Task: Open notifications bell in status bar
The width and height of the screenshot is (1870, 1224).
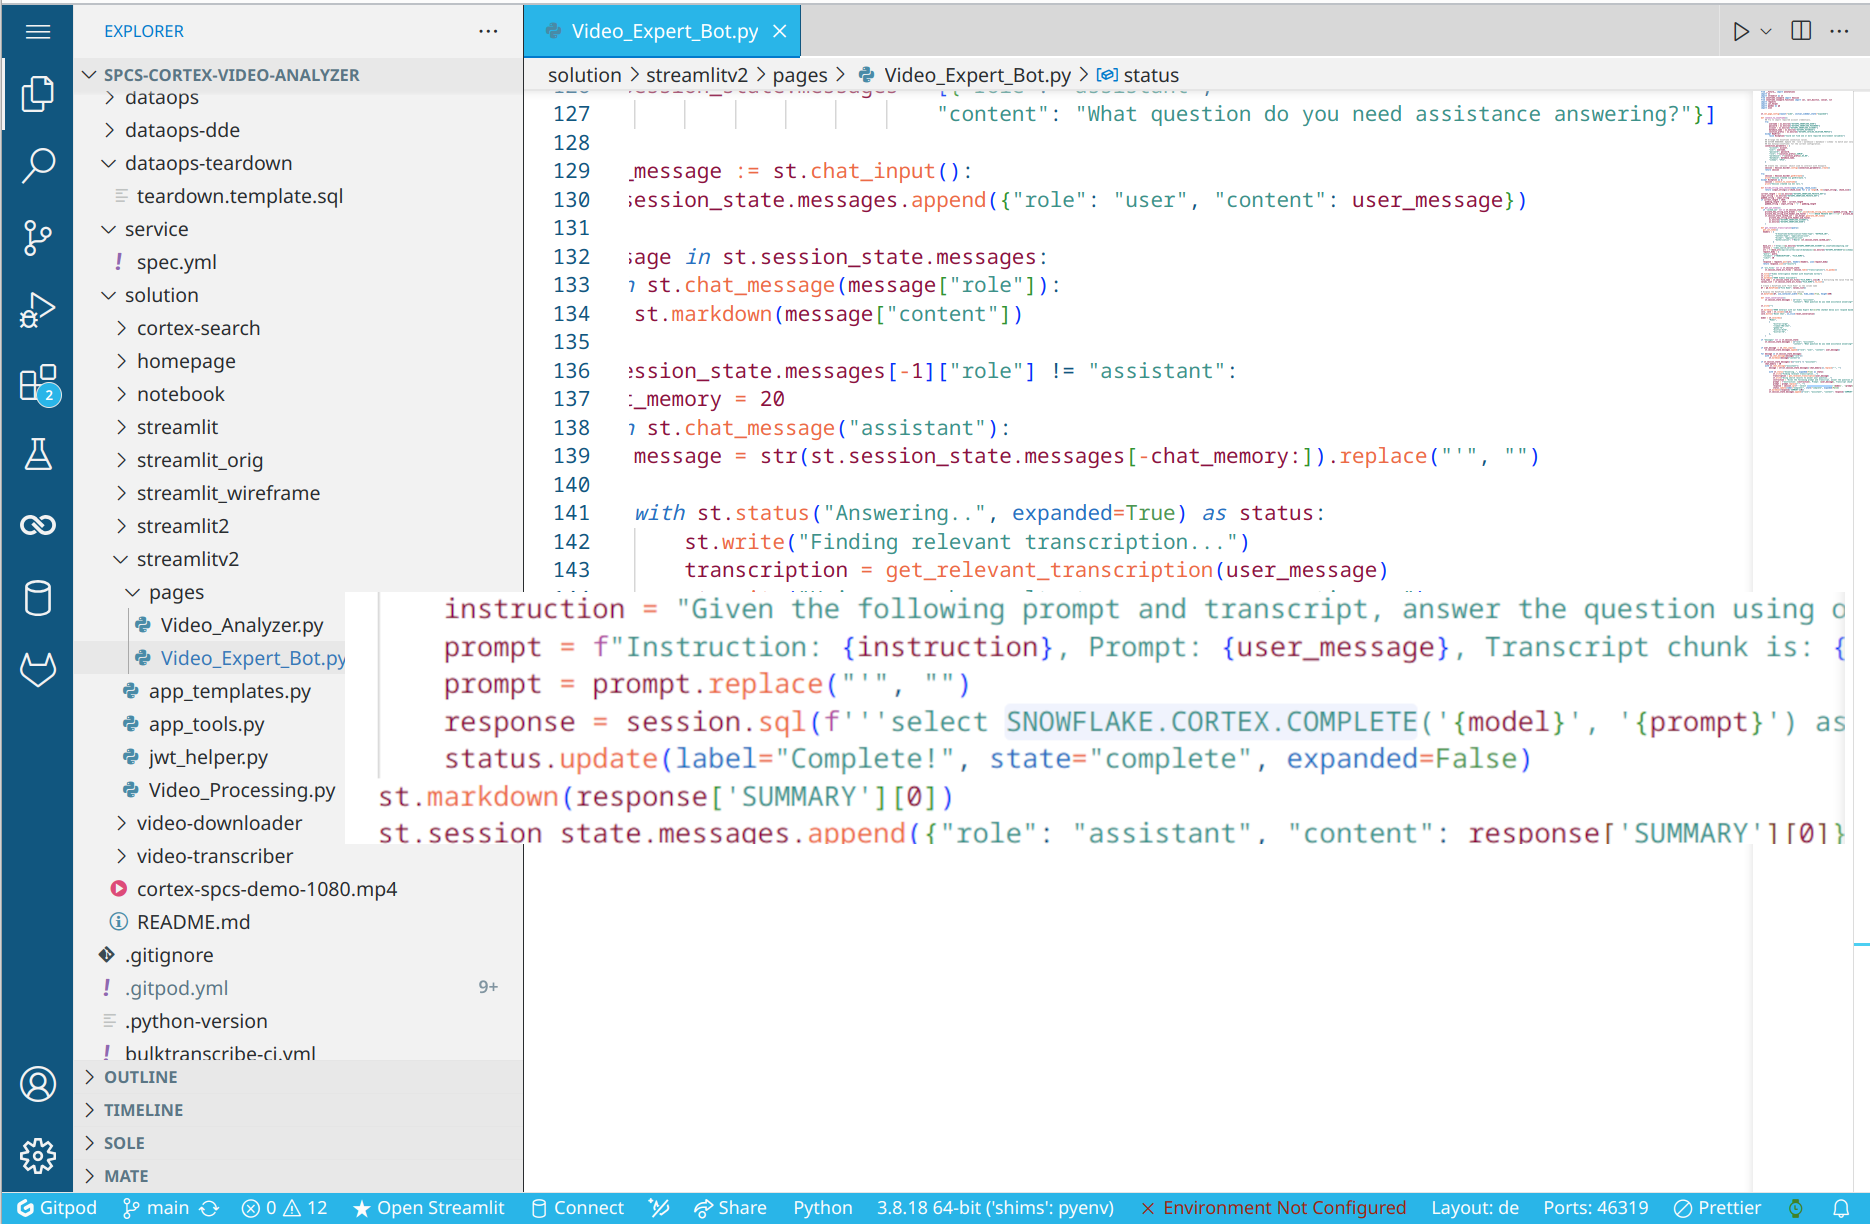Action: [1840, 1208]
